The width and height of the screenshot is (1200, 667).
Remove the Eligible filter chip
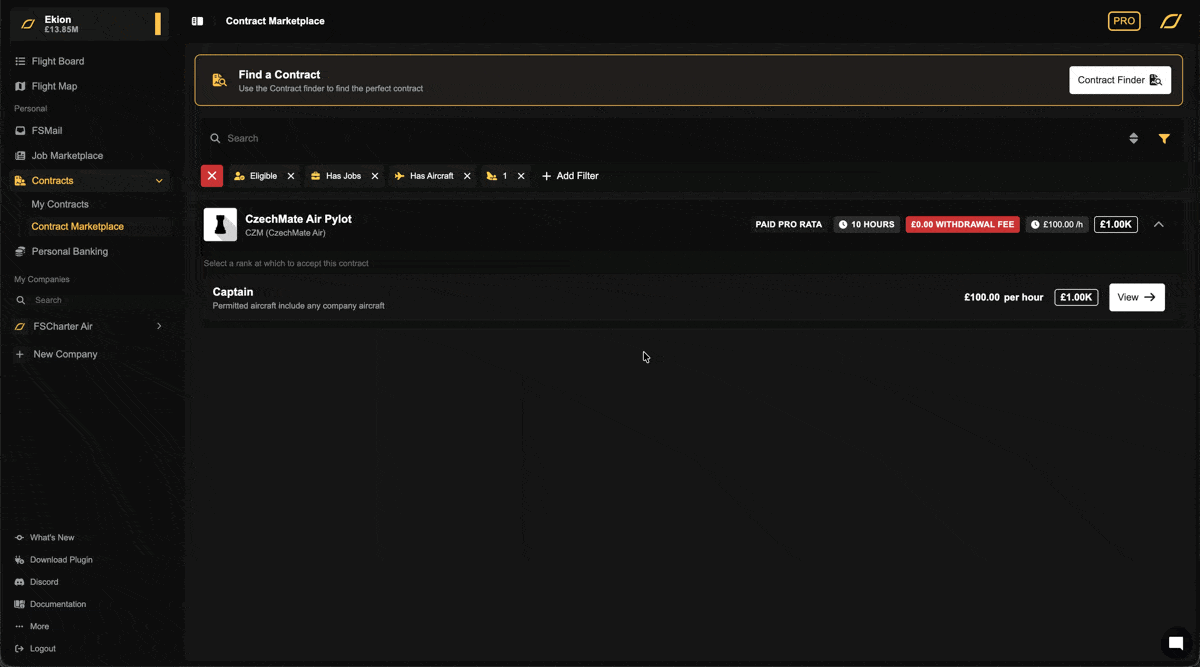click(291, 176)
